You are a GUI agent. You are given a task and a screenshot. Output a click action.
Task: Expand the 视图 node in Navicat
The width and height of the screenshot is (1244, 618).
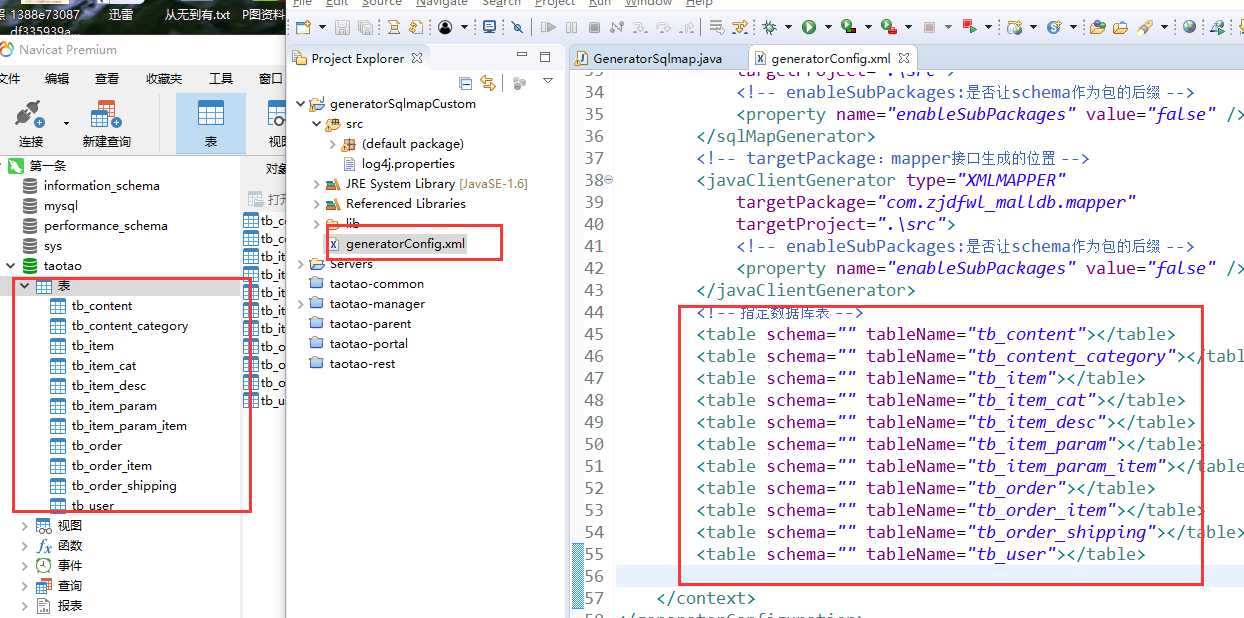(x=26, y=525)
